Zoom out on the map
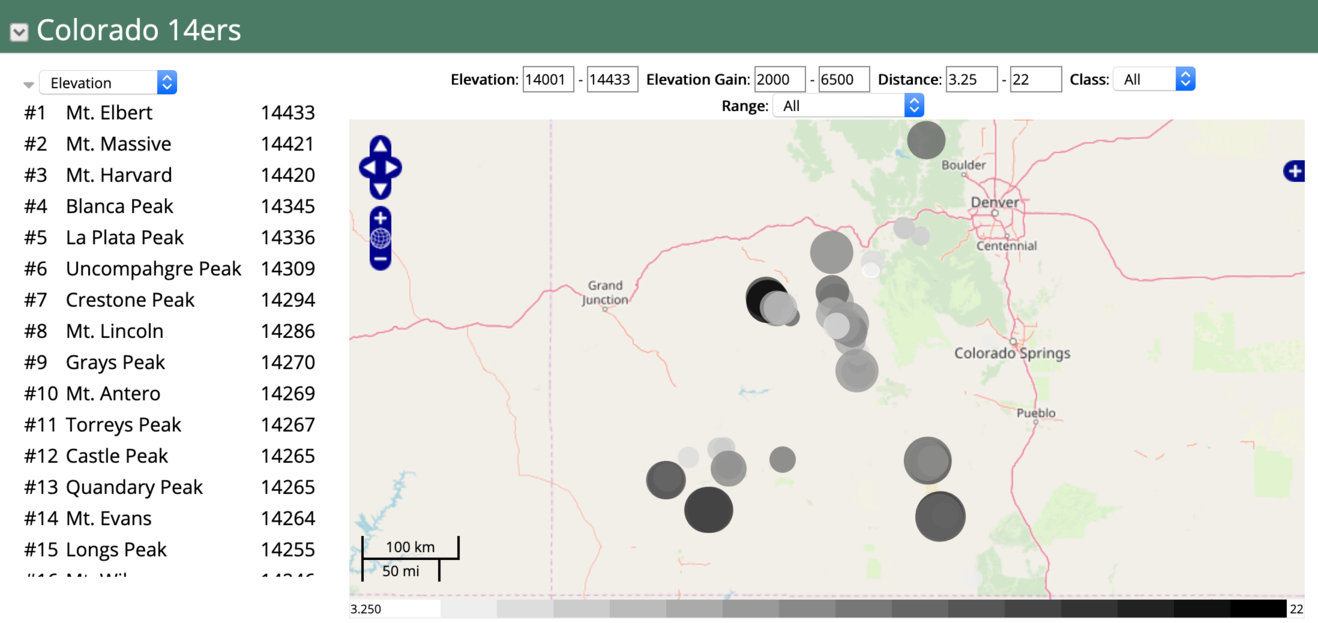The width and height of the screenshot is (1318, 623). click(380, 259)
